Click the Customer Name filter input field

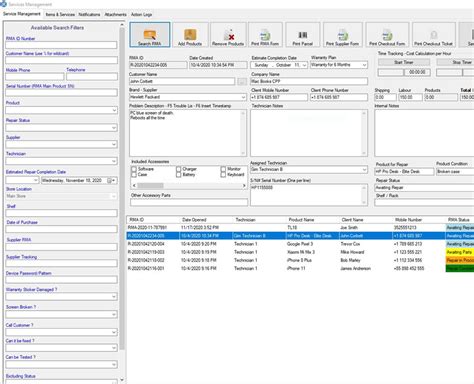click(61, 60)
